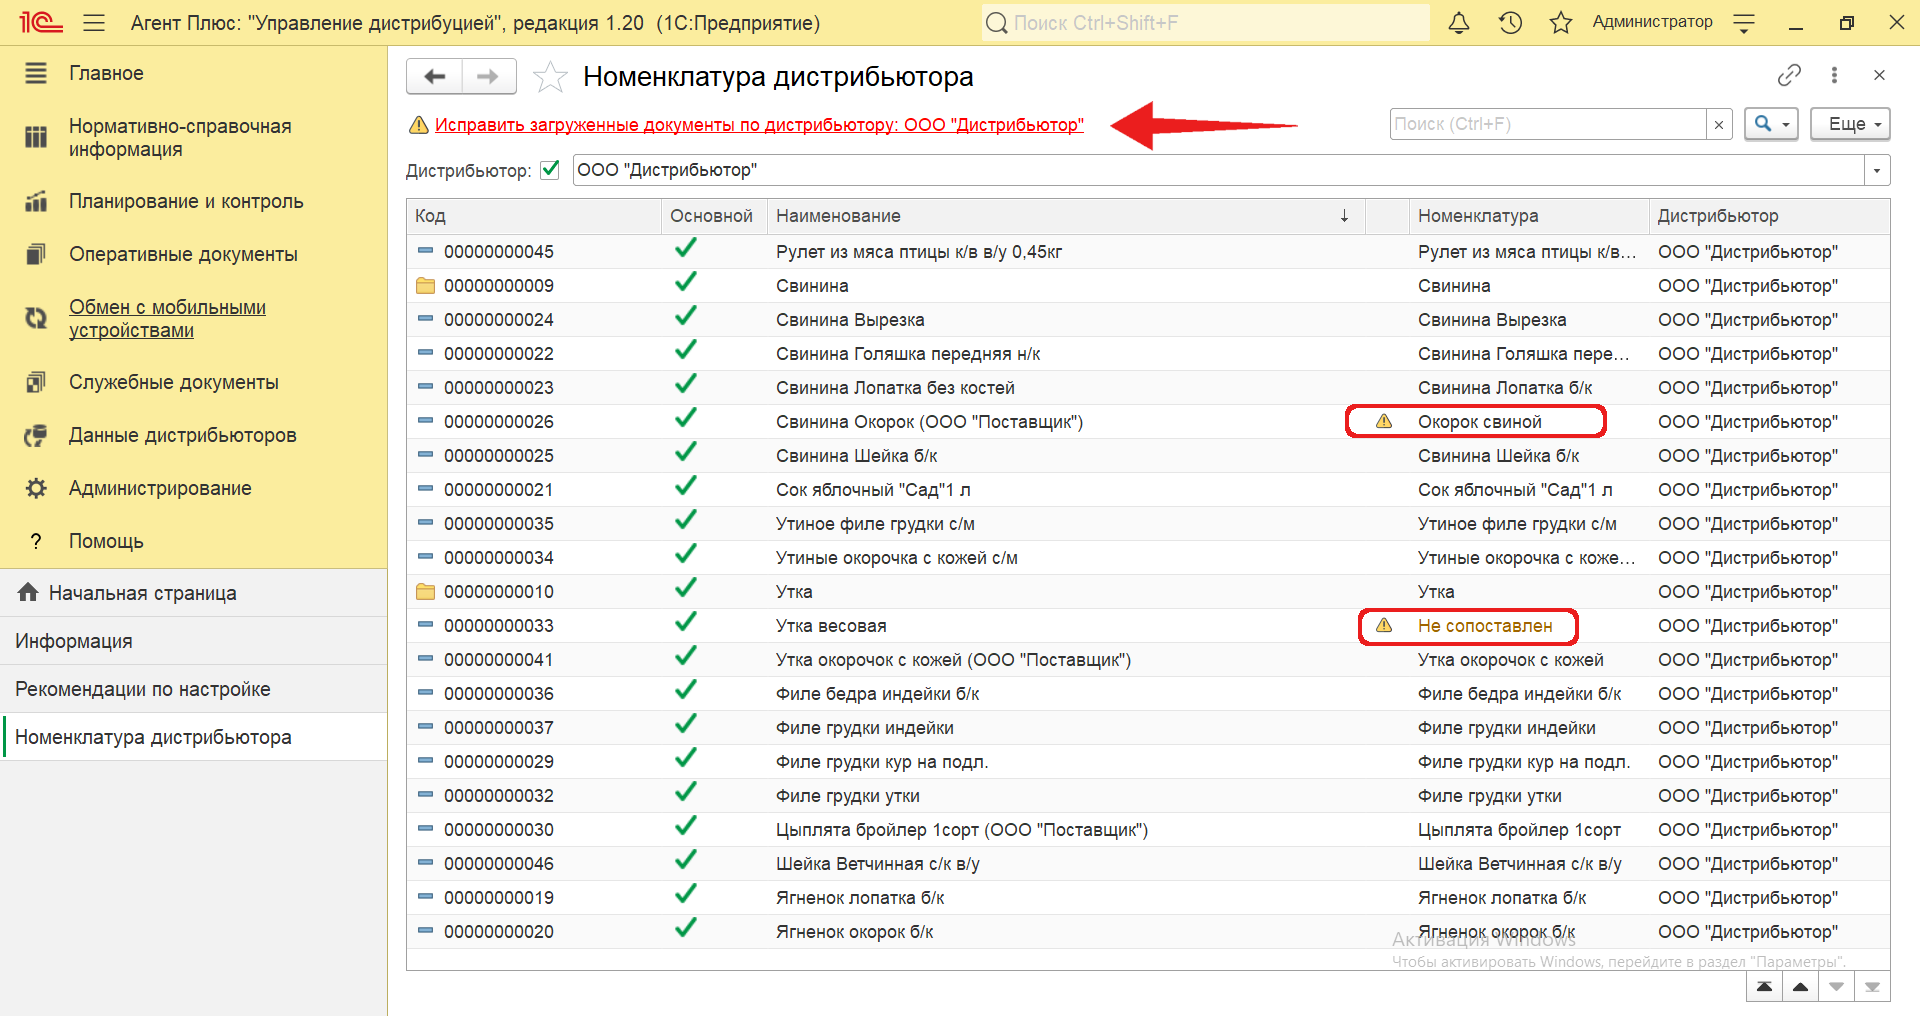This screenshot has width=1920, height=1016.
Task: Switch to Начальная страница tab
Action: coord(193,593)
